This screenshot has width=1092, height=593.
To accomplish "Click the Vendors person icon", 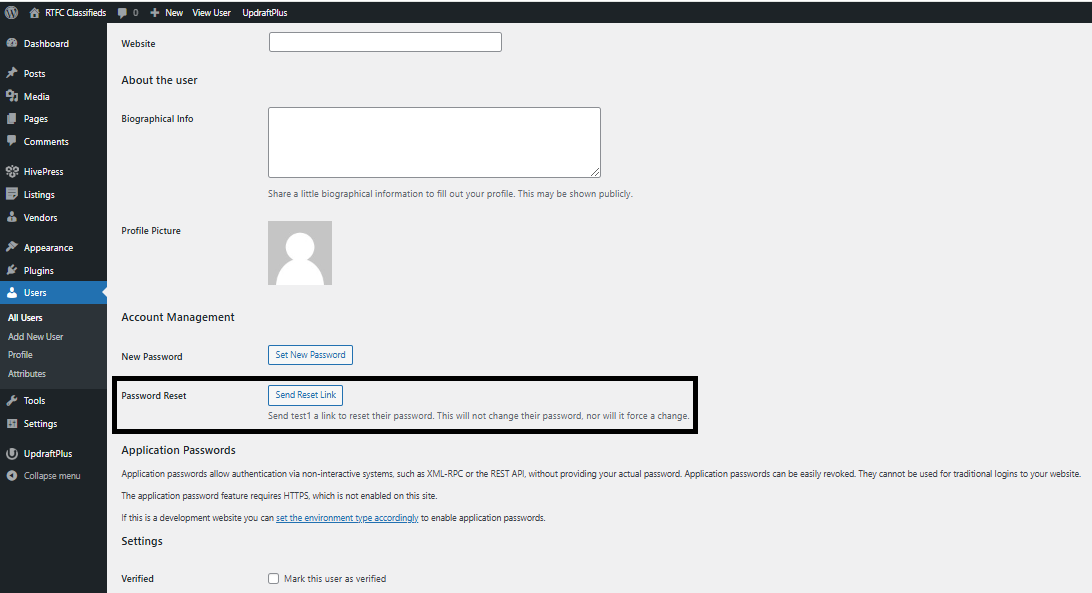I will click(12, 217).
